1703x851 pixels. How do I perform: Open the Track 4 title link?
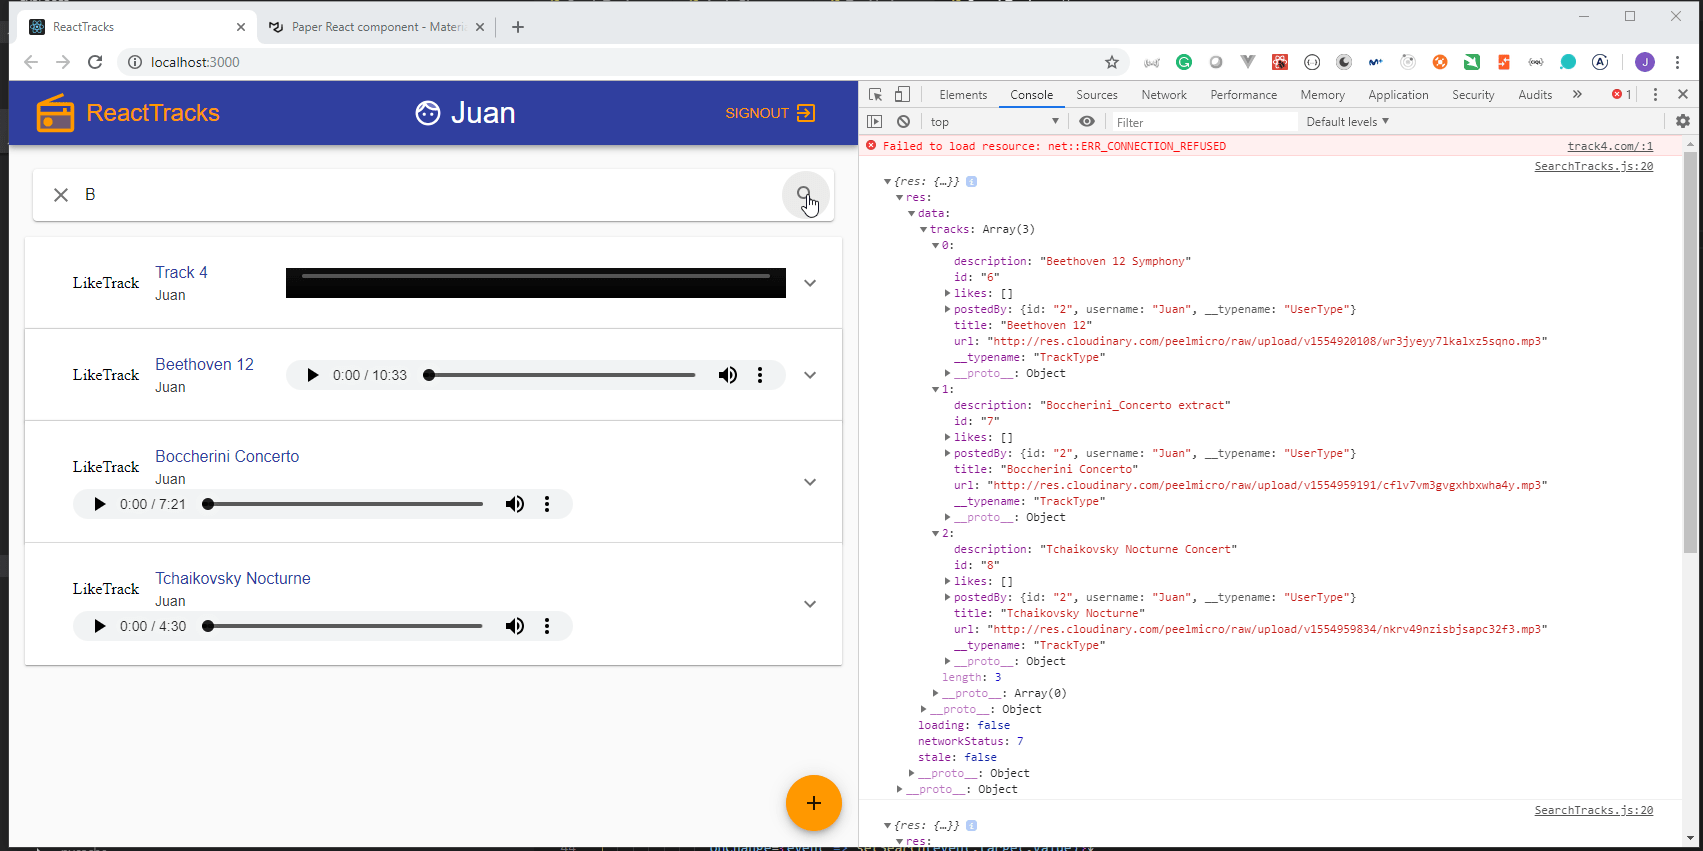coord(181,272)
